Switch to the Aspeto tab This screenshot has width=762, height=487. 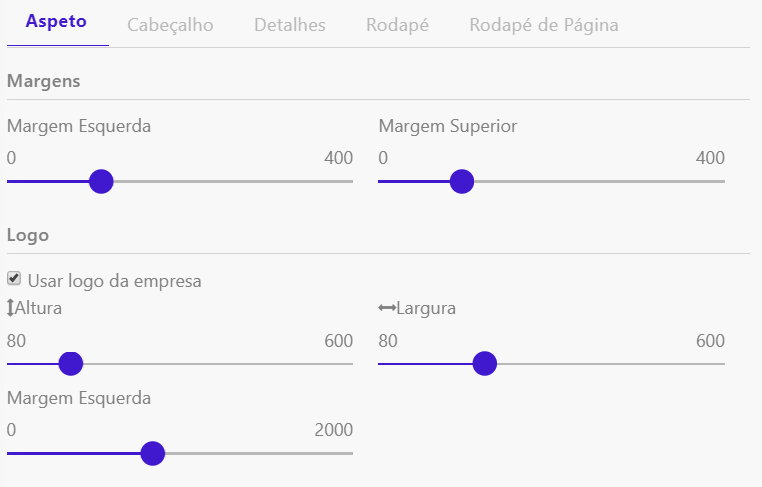56,22
